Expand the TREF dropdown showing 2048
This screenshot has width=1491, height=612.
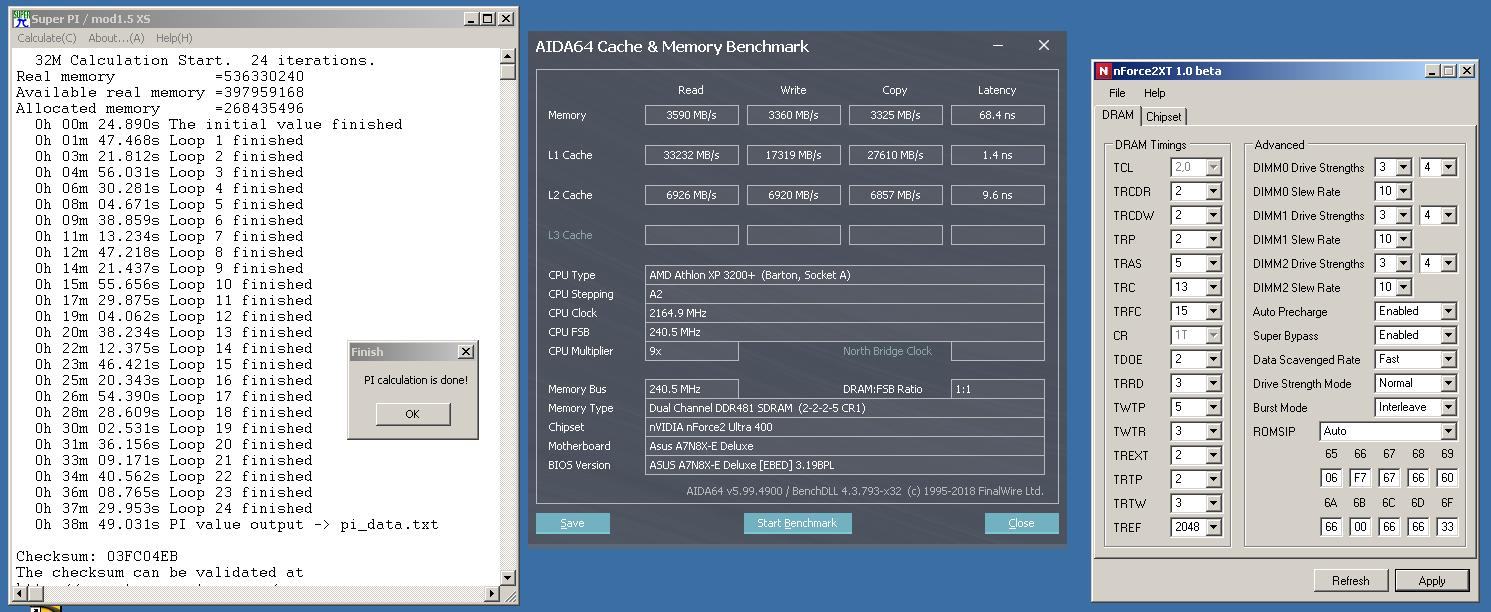(x=1213, y=528)
